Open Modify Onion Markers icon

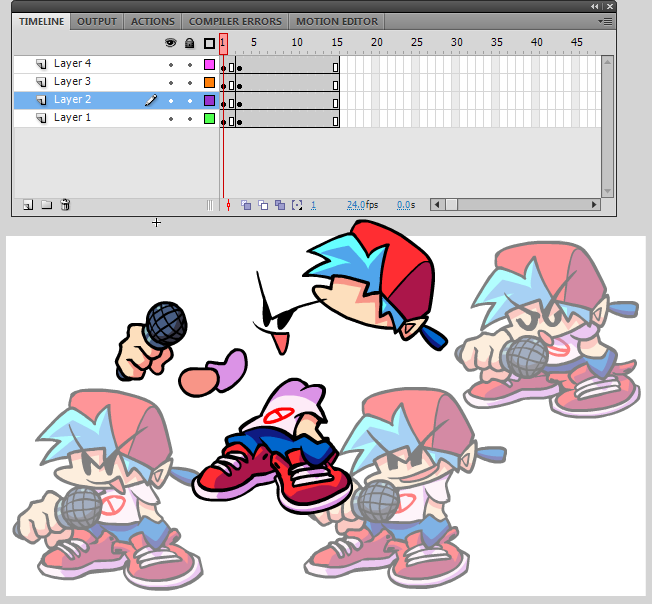pyautogui.click(x=297, y=205)
